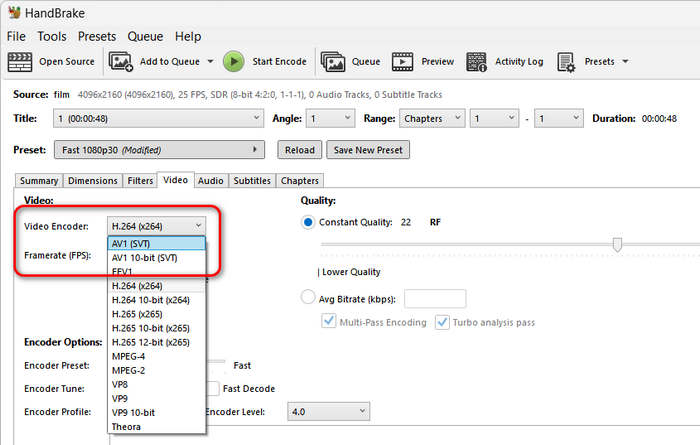This screenshot has width=700, height=445.
Task: Click the Add to Queue picture icon
Action: [x=121, y=62]
